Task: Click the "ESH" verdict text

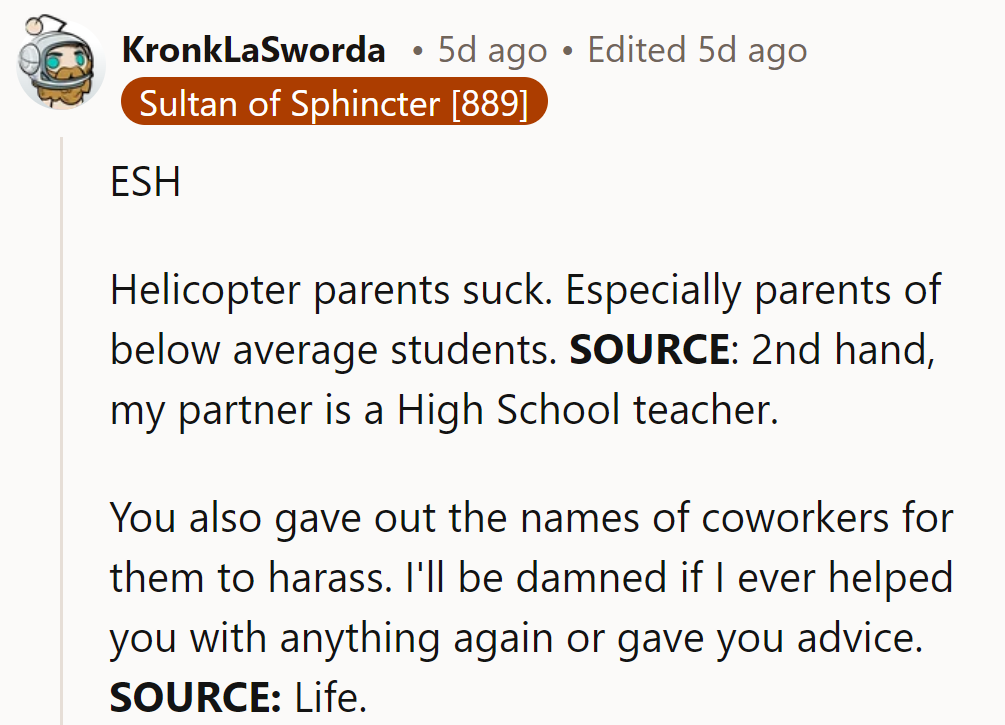Action: pyautogui.click(x=145, y=183)
